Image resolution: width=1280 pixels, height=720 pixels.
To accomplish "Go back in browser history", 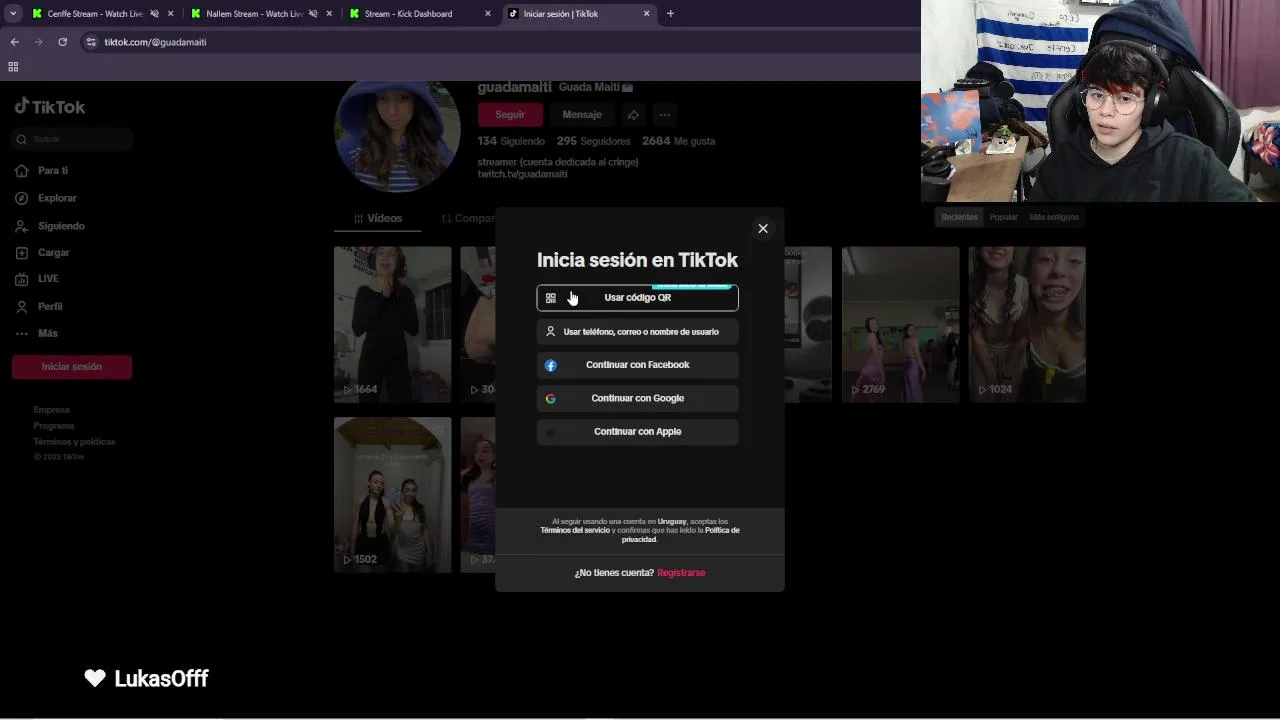I will point(14,42).
